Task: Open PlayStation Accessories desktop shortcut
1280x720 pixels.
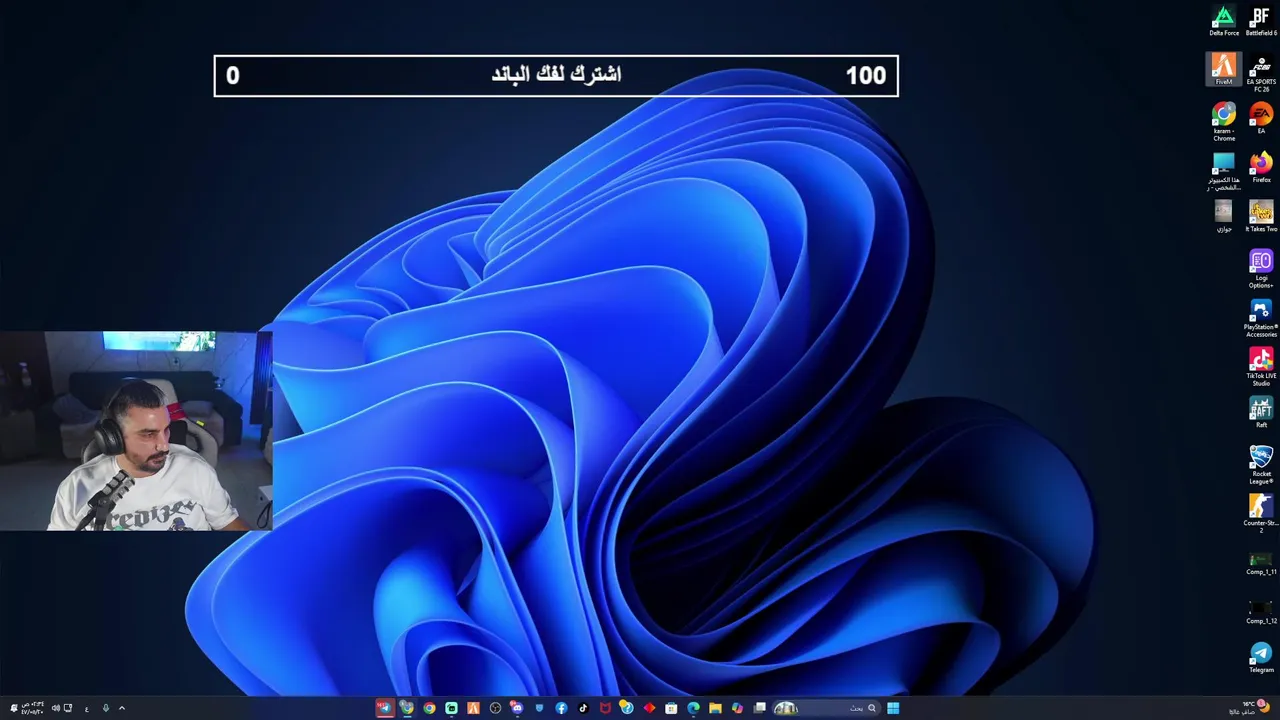Action: tap(1261, 319)
